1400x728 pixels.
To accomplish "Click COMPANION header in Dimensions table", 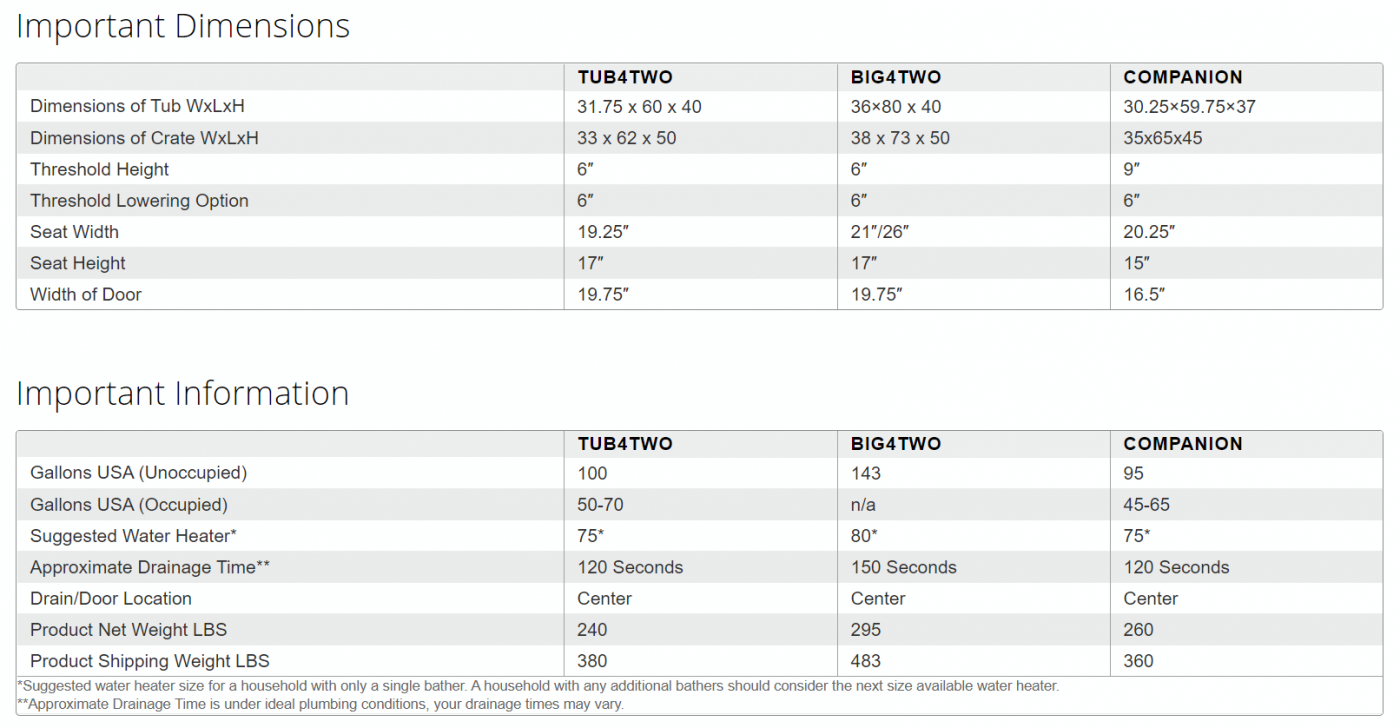I will (1183, 77).
